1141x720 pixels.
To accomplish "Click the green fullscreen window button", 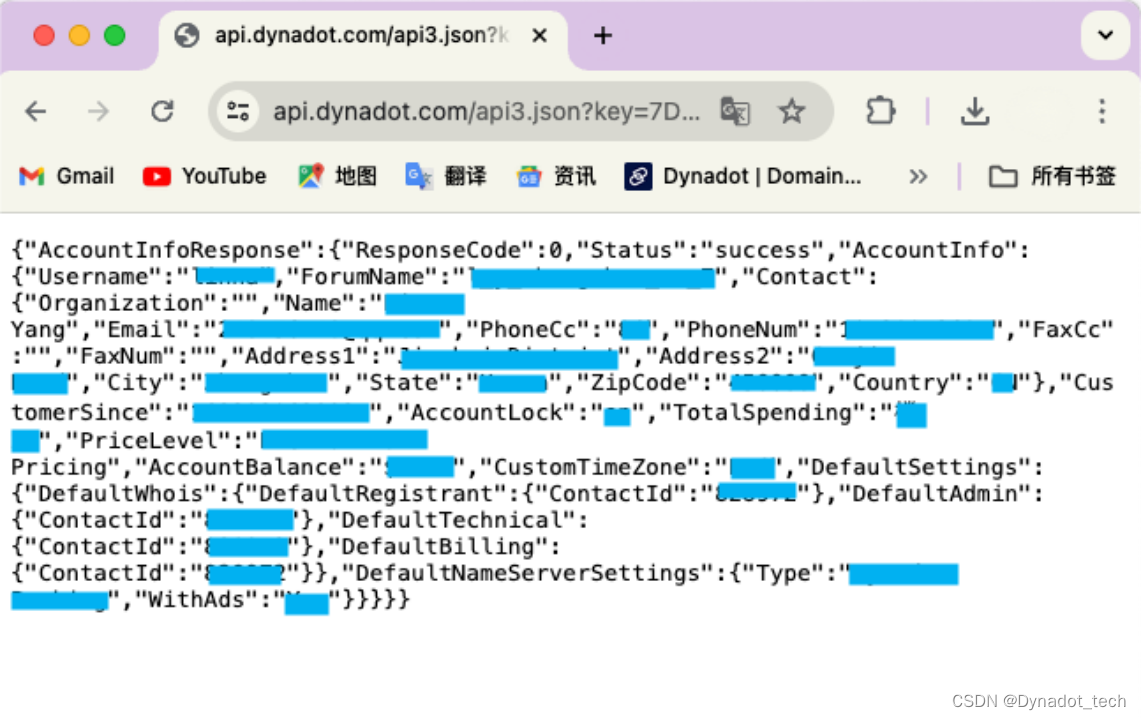I will point(114,35).
